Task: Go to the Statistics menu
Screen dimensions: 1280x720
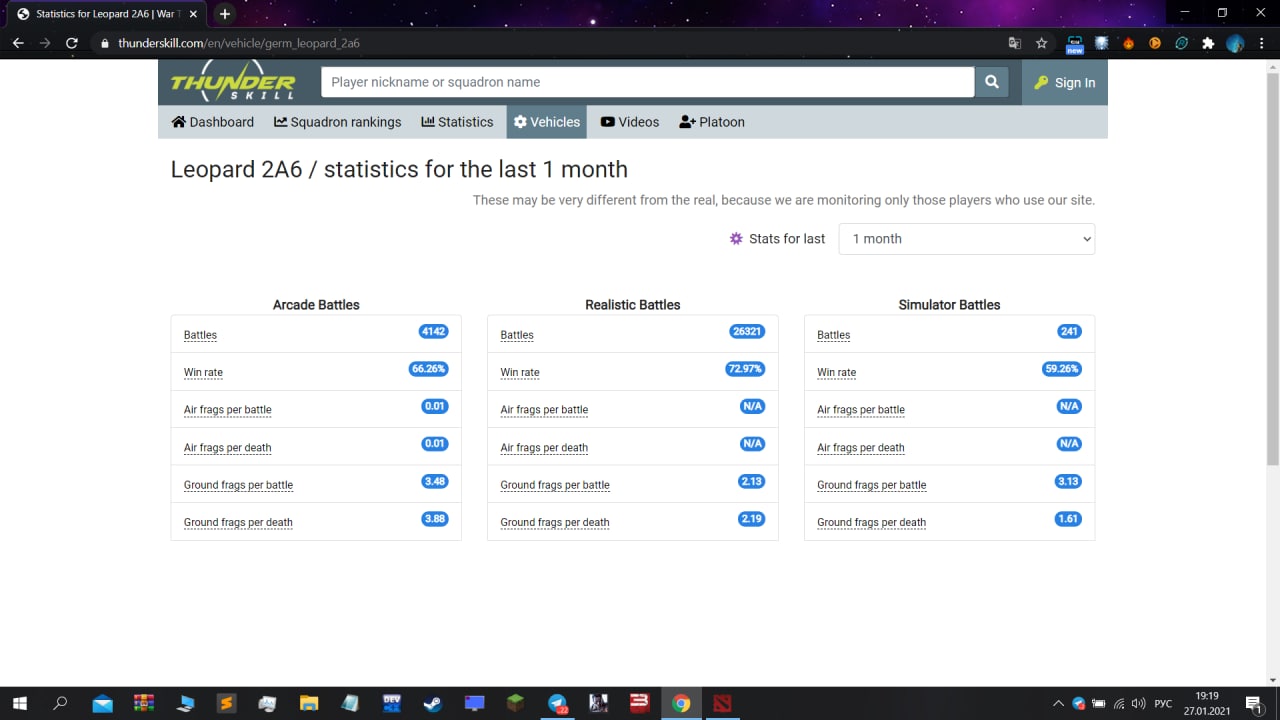Action: click(457, 122)
